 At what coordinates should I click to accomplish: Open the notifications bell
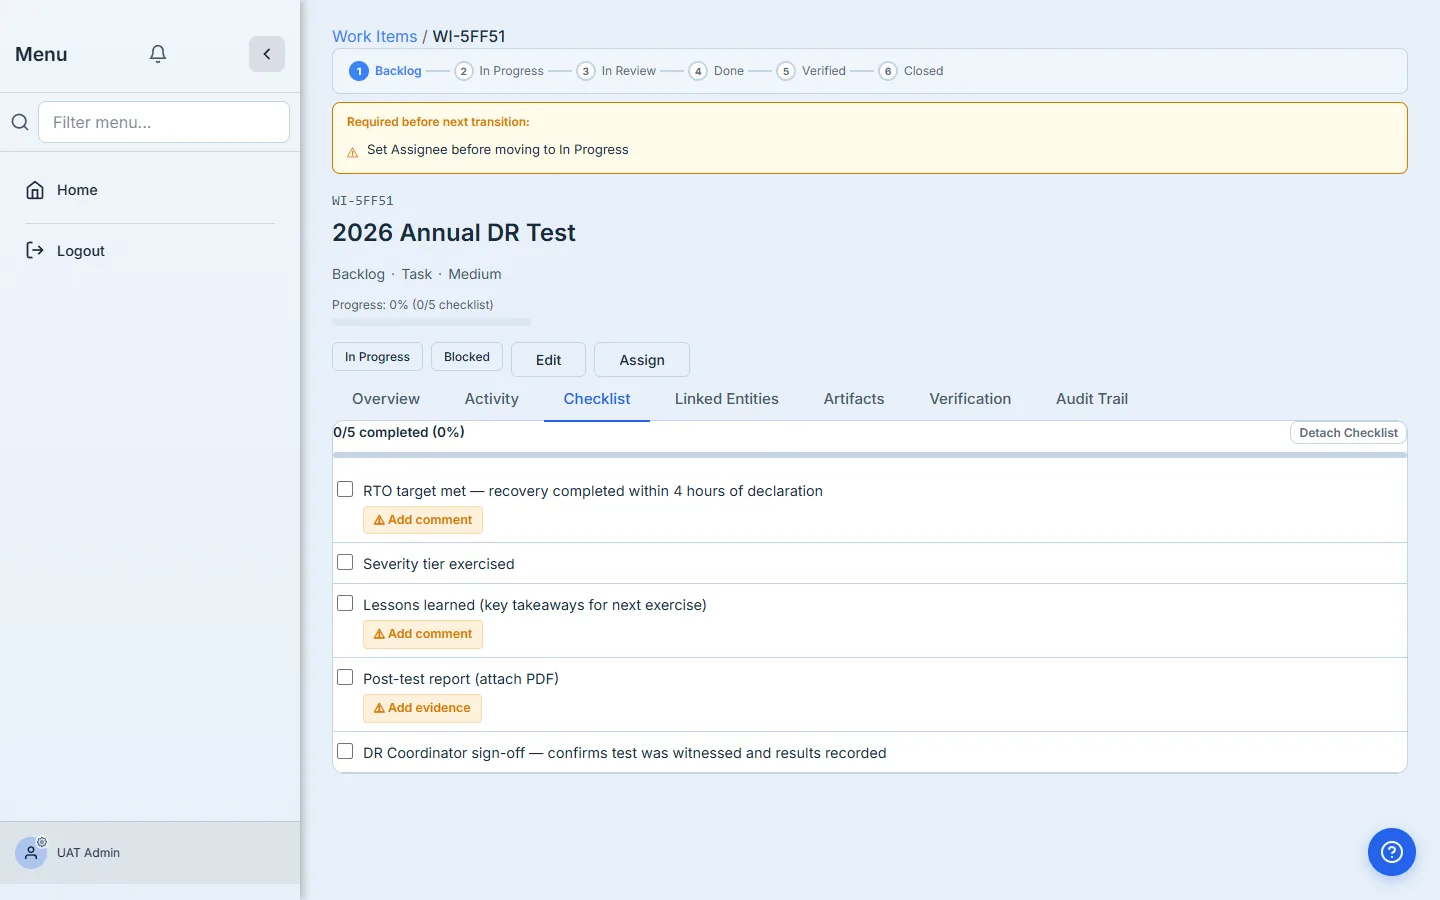(158, 54)
